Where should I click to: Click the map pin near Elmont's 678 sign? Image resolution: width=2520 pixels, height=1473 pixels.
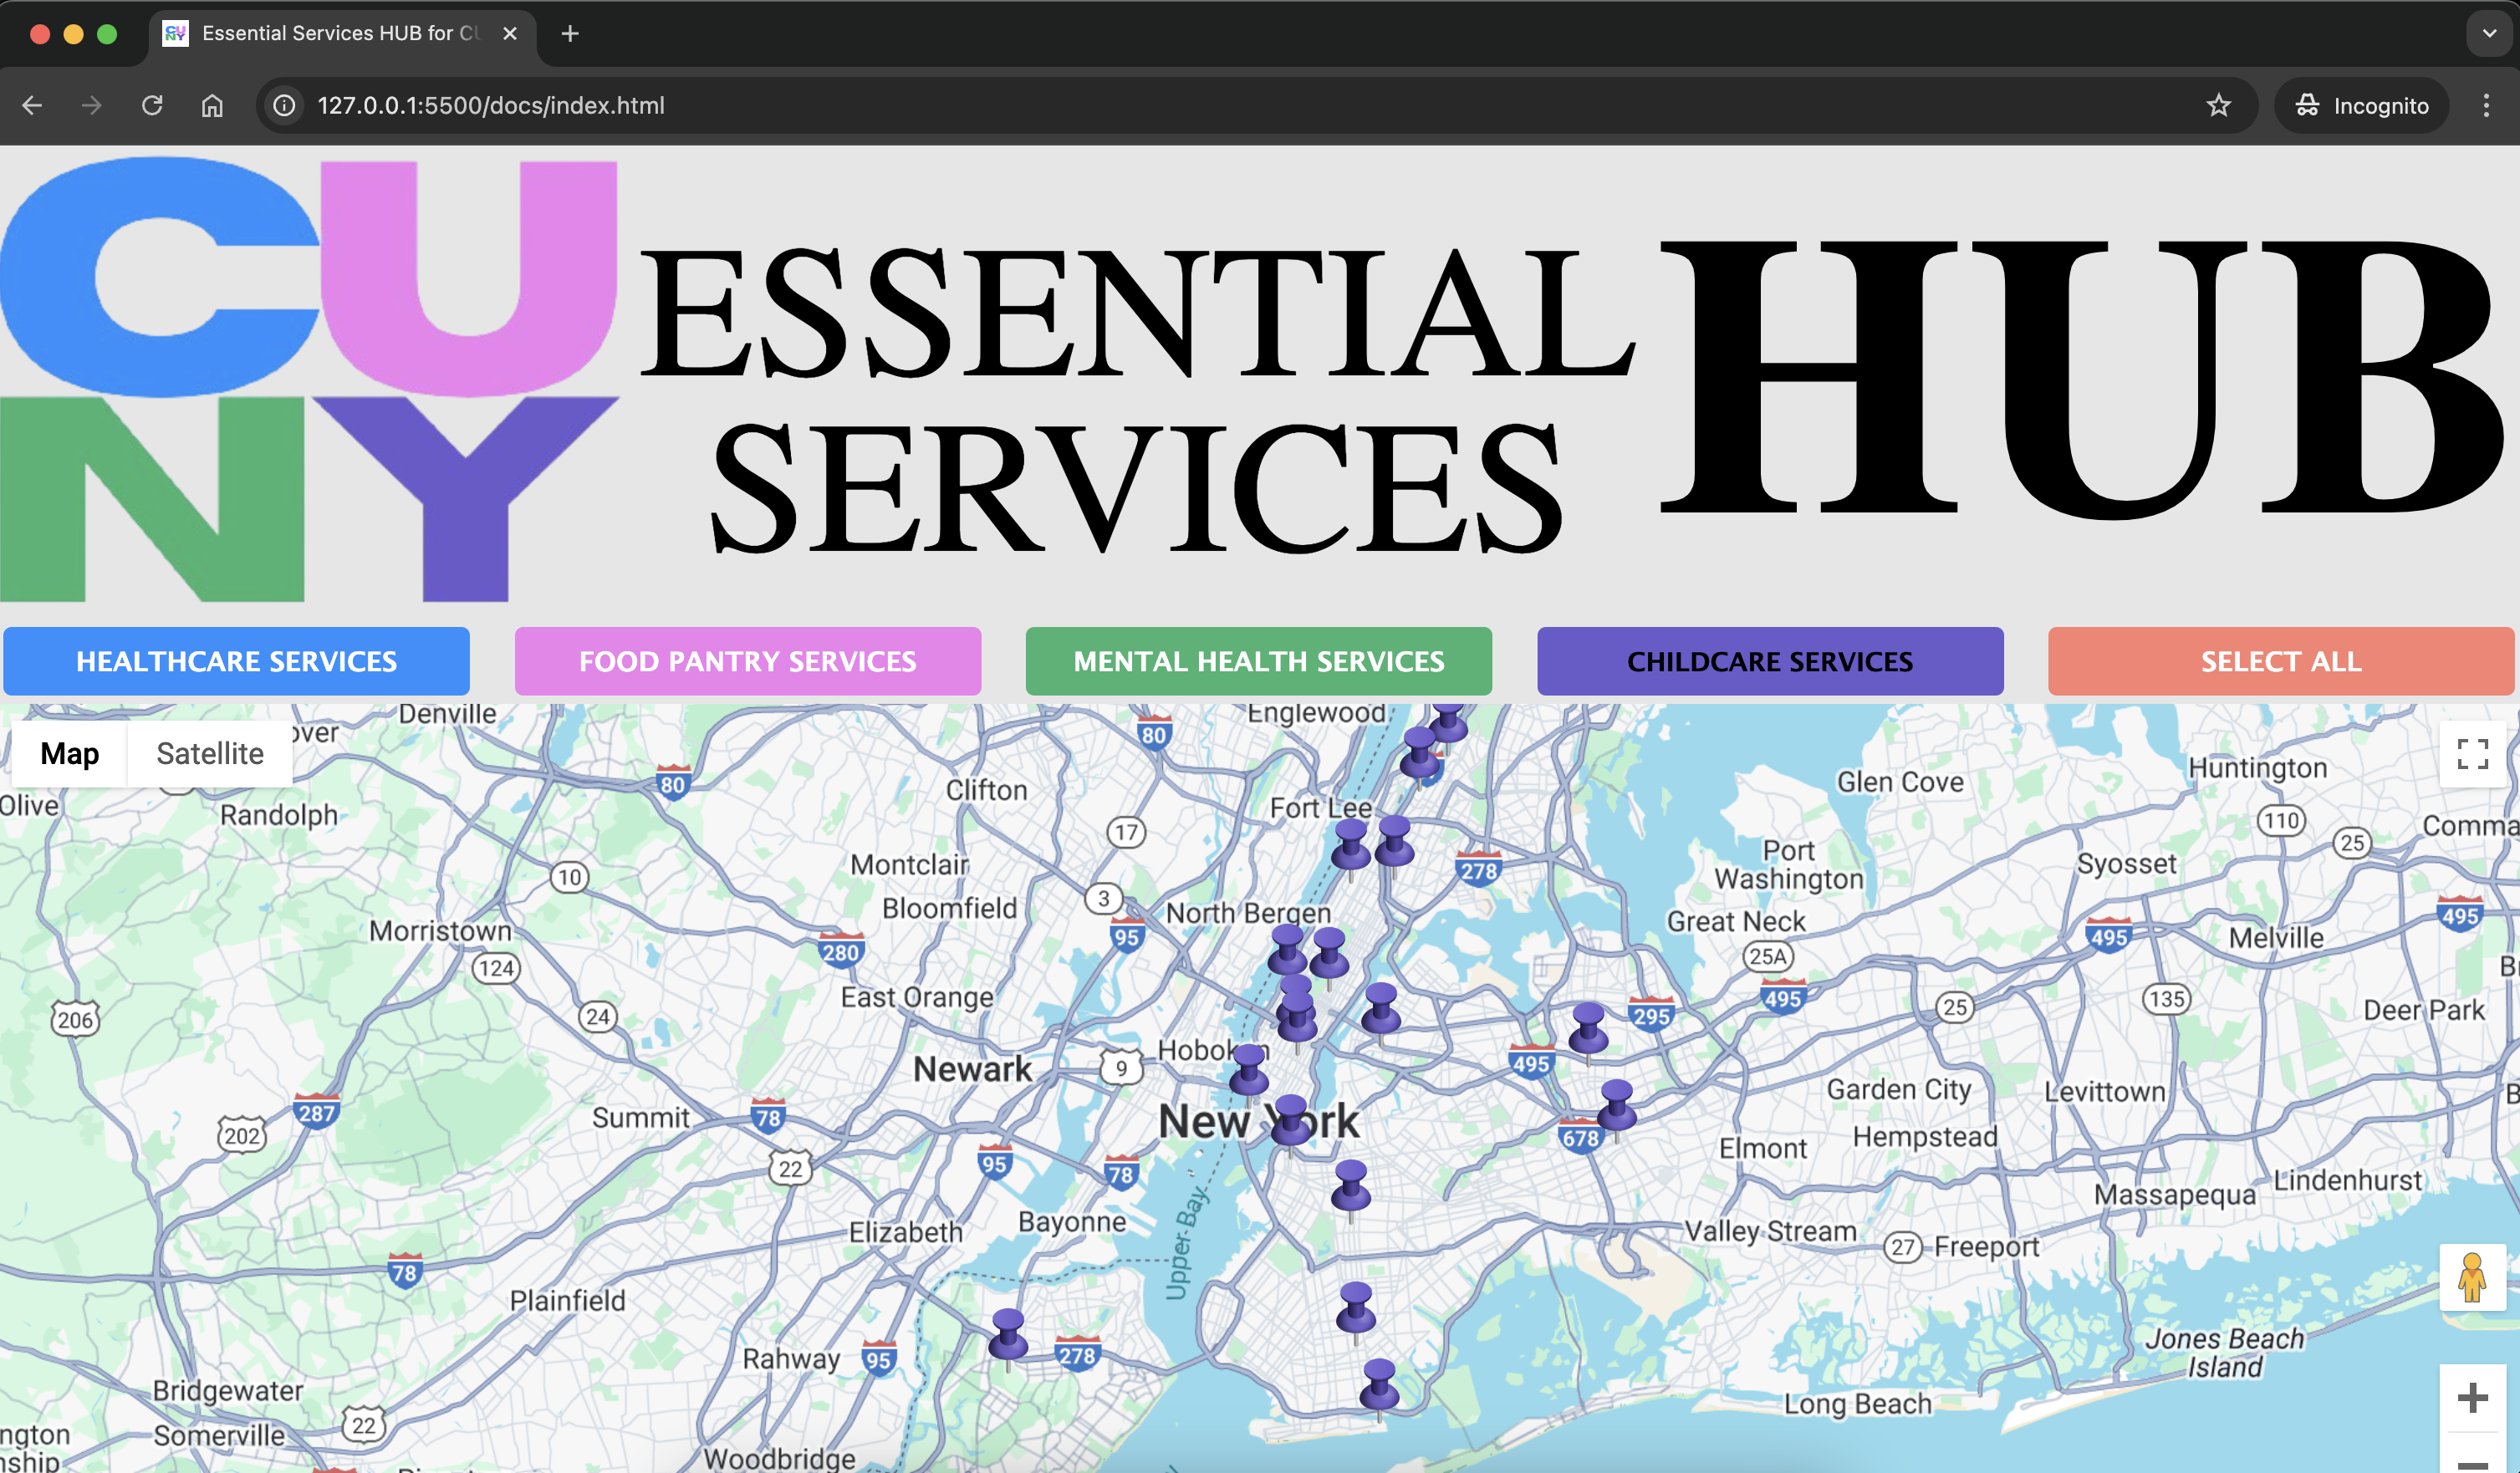click(1616, 1105)
